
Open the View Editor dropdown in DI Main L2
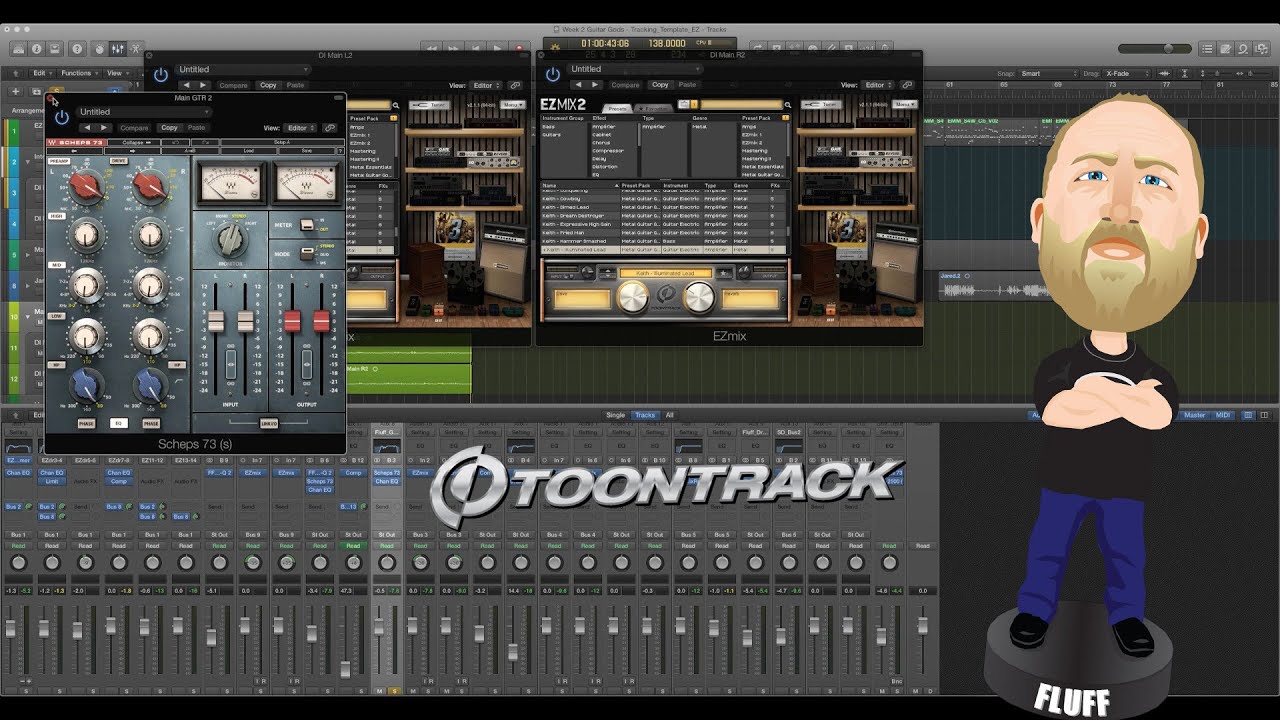click(485, 85)
